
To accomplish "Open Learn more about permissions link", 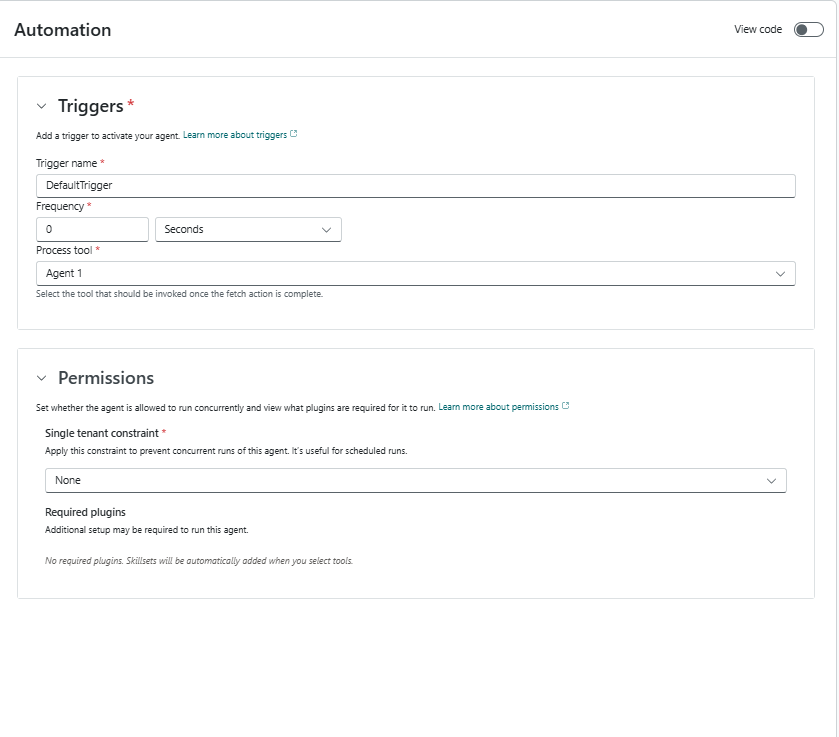I will (498, 407).
